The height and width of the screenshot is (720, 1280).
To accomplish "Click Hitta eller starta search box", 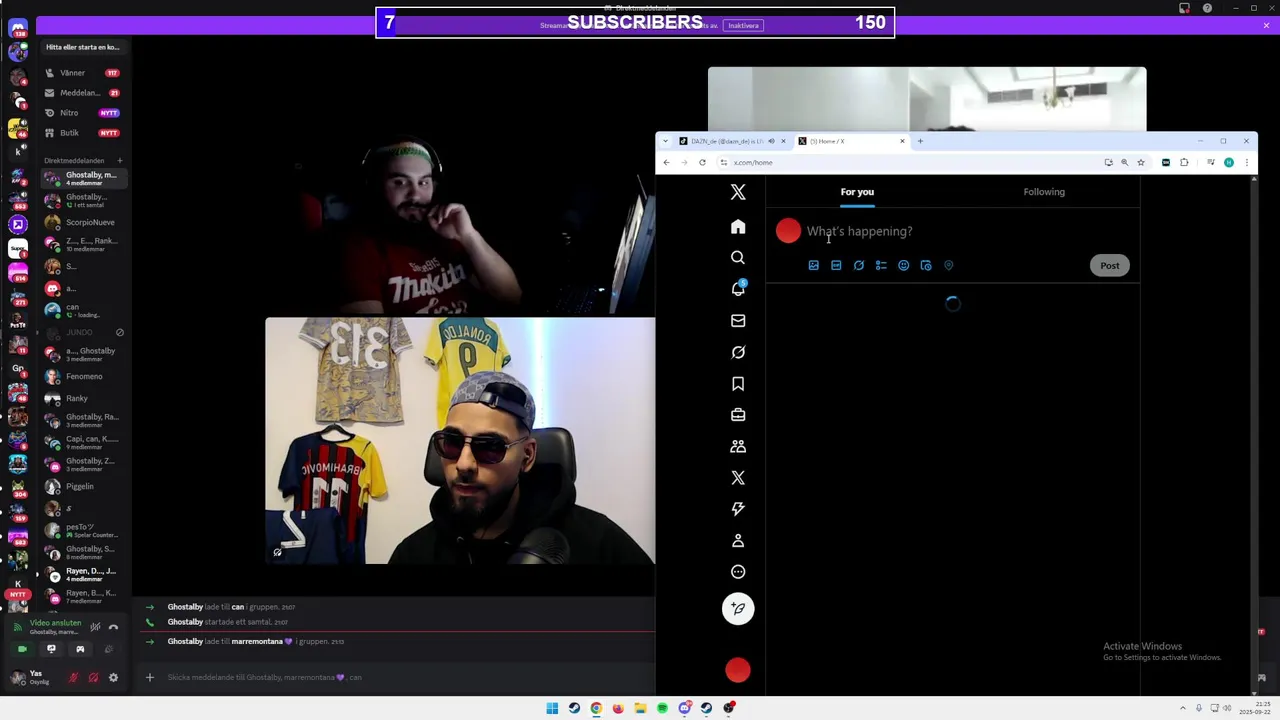I will 82,47.
